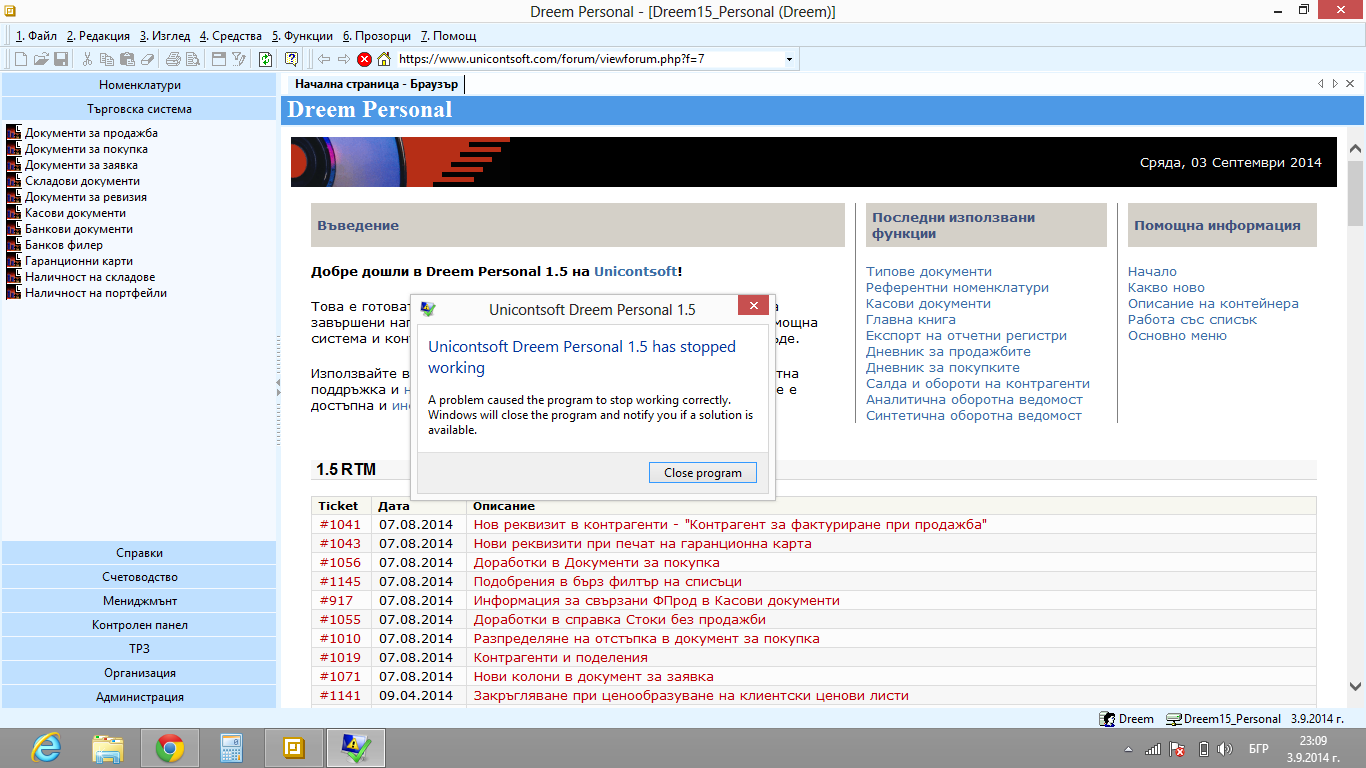Open ticket #1041 link

point(340,524)
